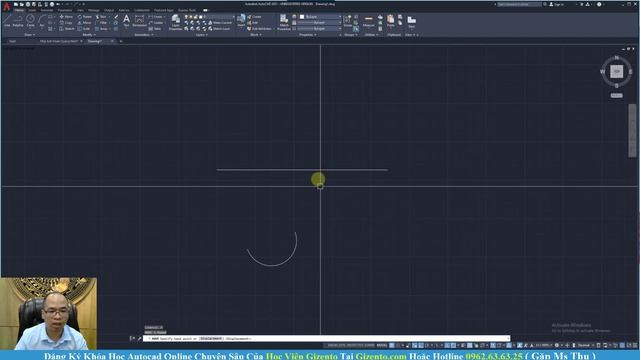
Task: Select the Arc tool
Action: 42,20
